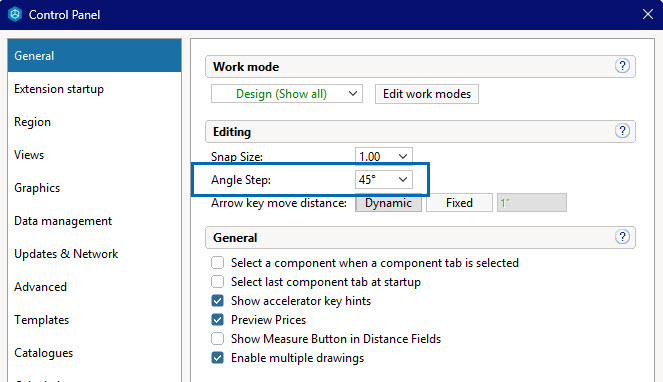Close the Control Panel window

[648, 14]
